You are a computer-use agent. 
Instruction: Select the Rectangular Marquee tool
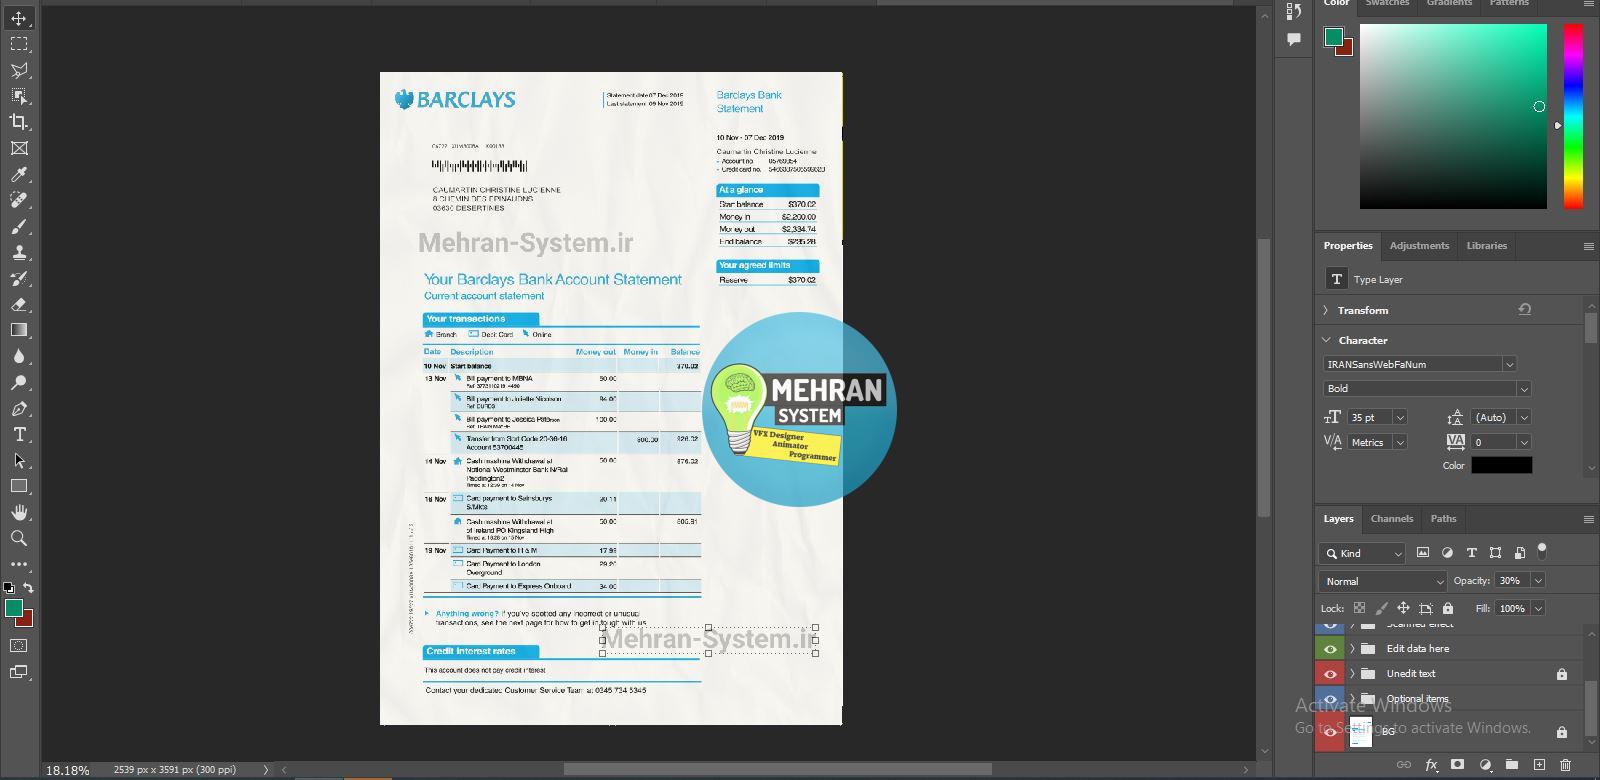(x=19, y=44)
